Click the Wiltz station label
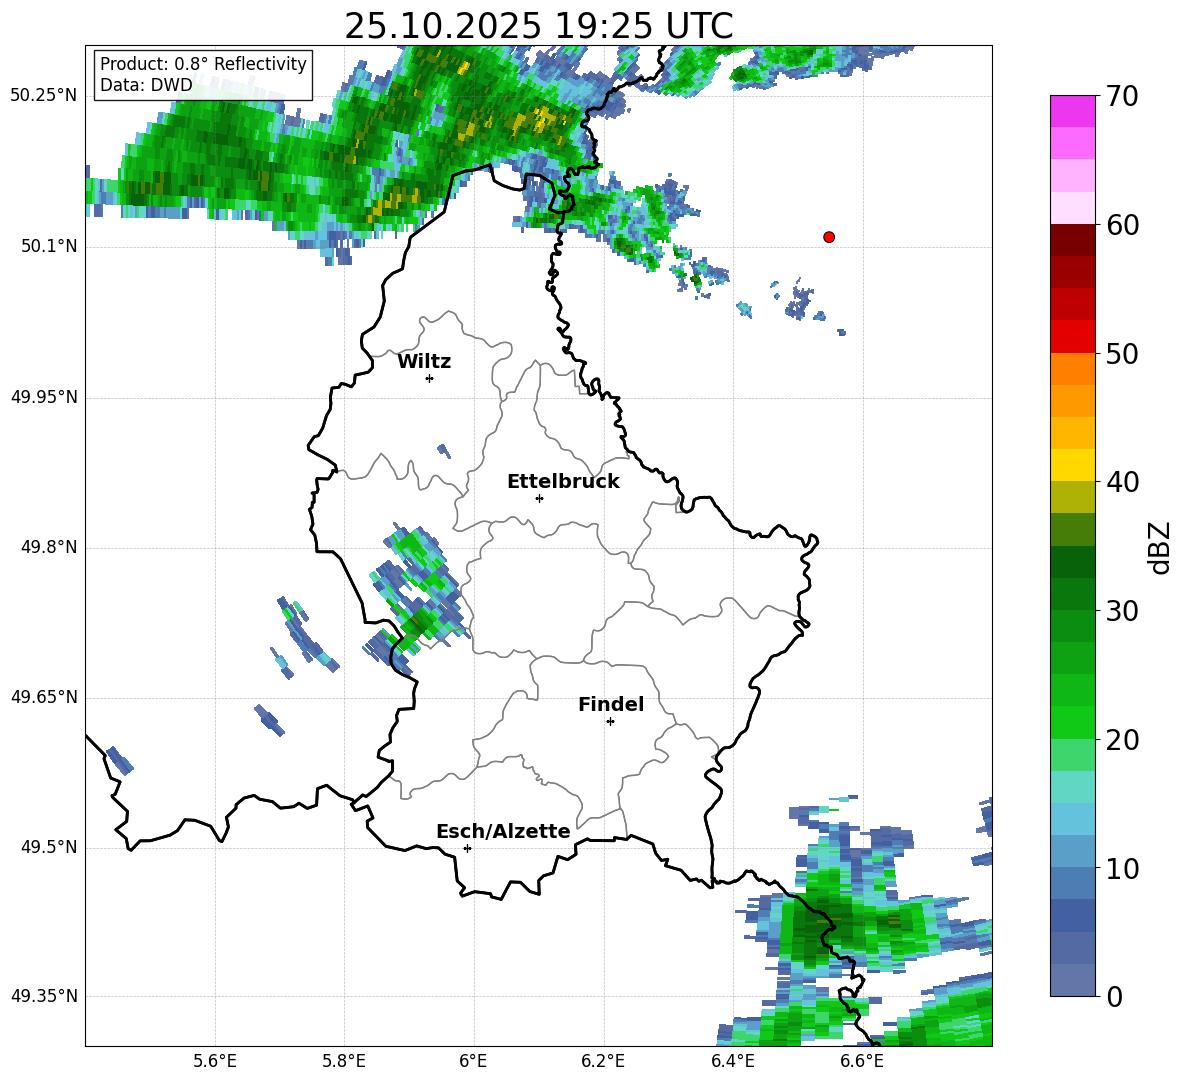This screenshot has width=1184, height=1081. click(424, 362)
